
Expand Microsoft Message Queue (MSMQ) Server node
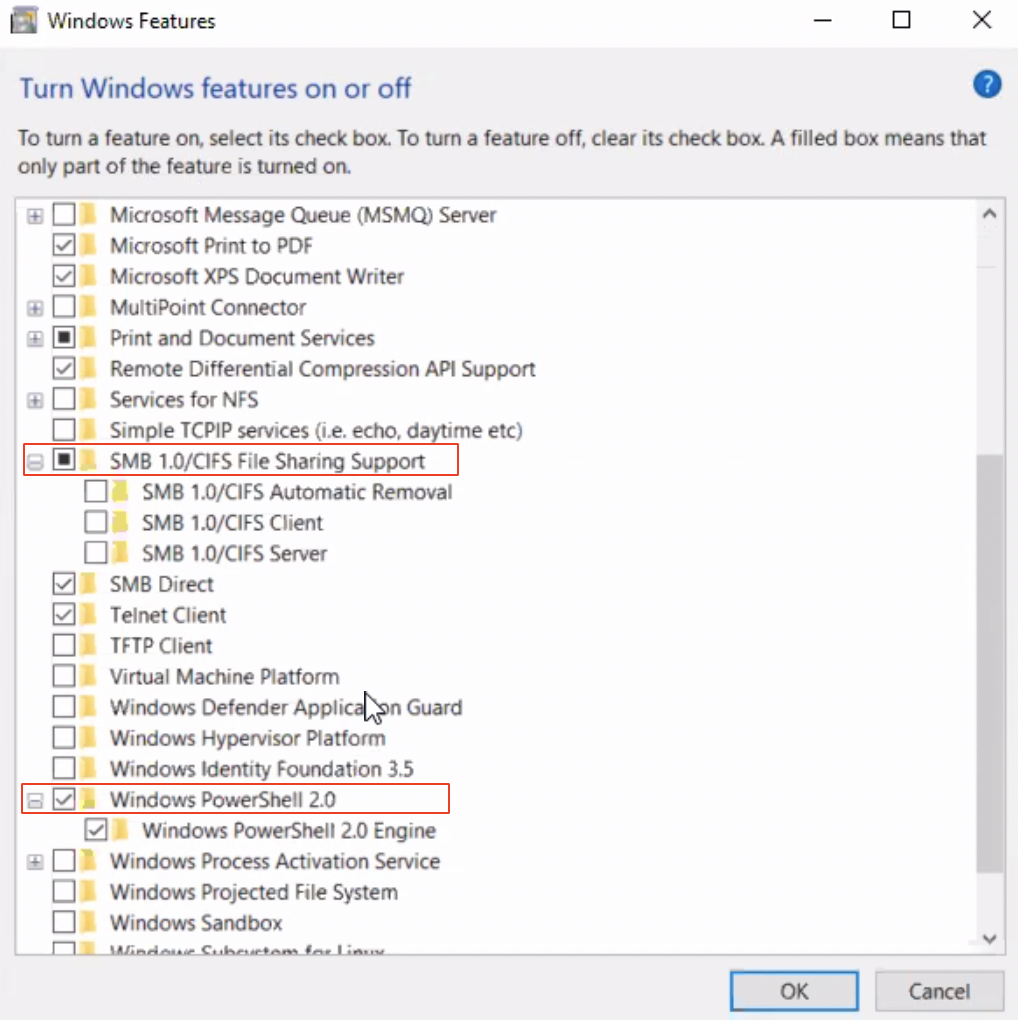pyautogui.click(x=35, y=215)
